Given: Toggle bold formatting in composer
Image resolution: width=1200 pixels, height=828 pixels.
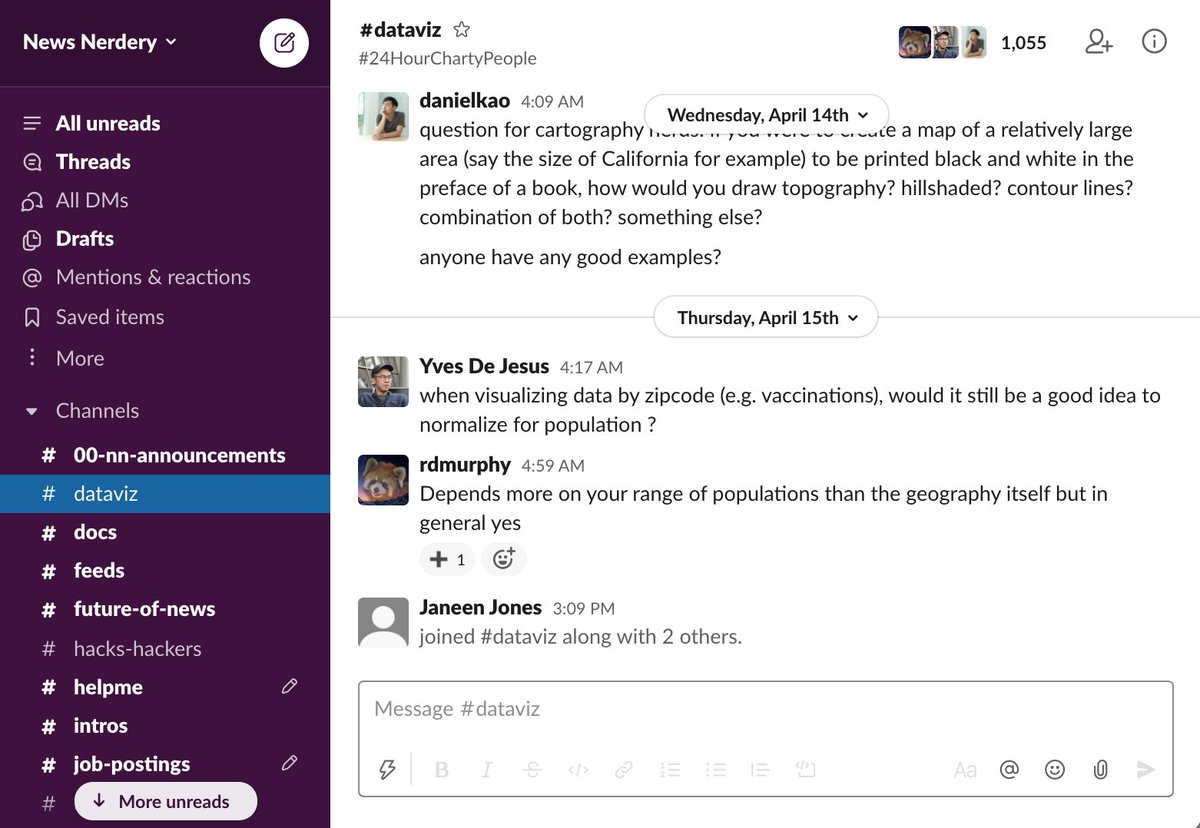Looking at the screenshot, I should click(442, 769).
